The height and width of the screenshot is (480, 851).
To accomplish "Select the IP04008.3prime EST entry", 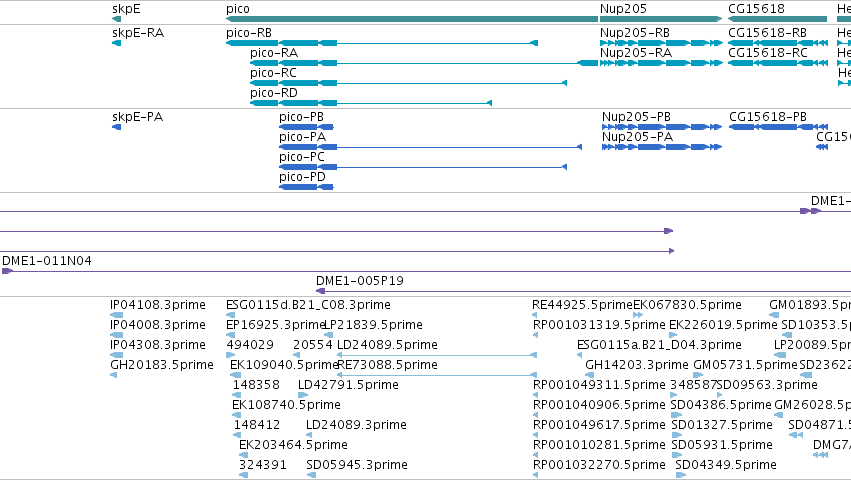I will 158,325.
